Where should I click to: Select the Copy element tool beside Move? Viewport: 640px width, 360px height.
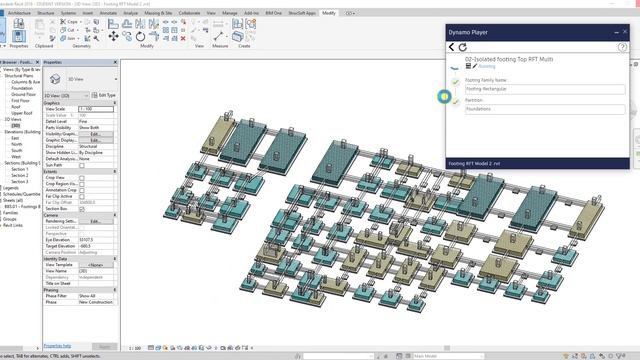[127, 37]
